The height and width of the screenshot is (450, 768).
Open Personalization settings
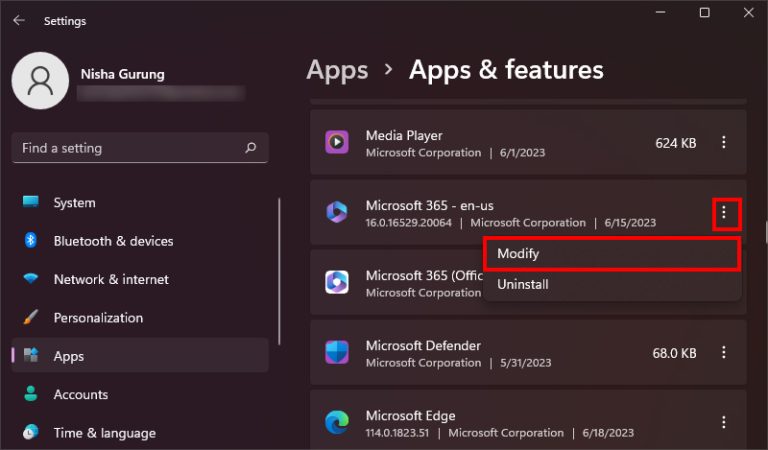(98, 318)
